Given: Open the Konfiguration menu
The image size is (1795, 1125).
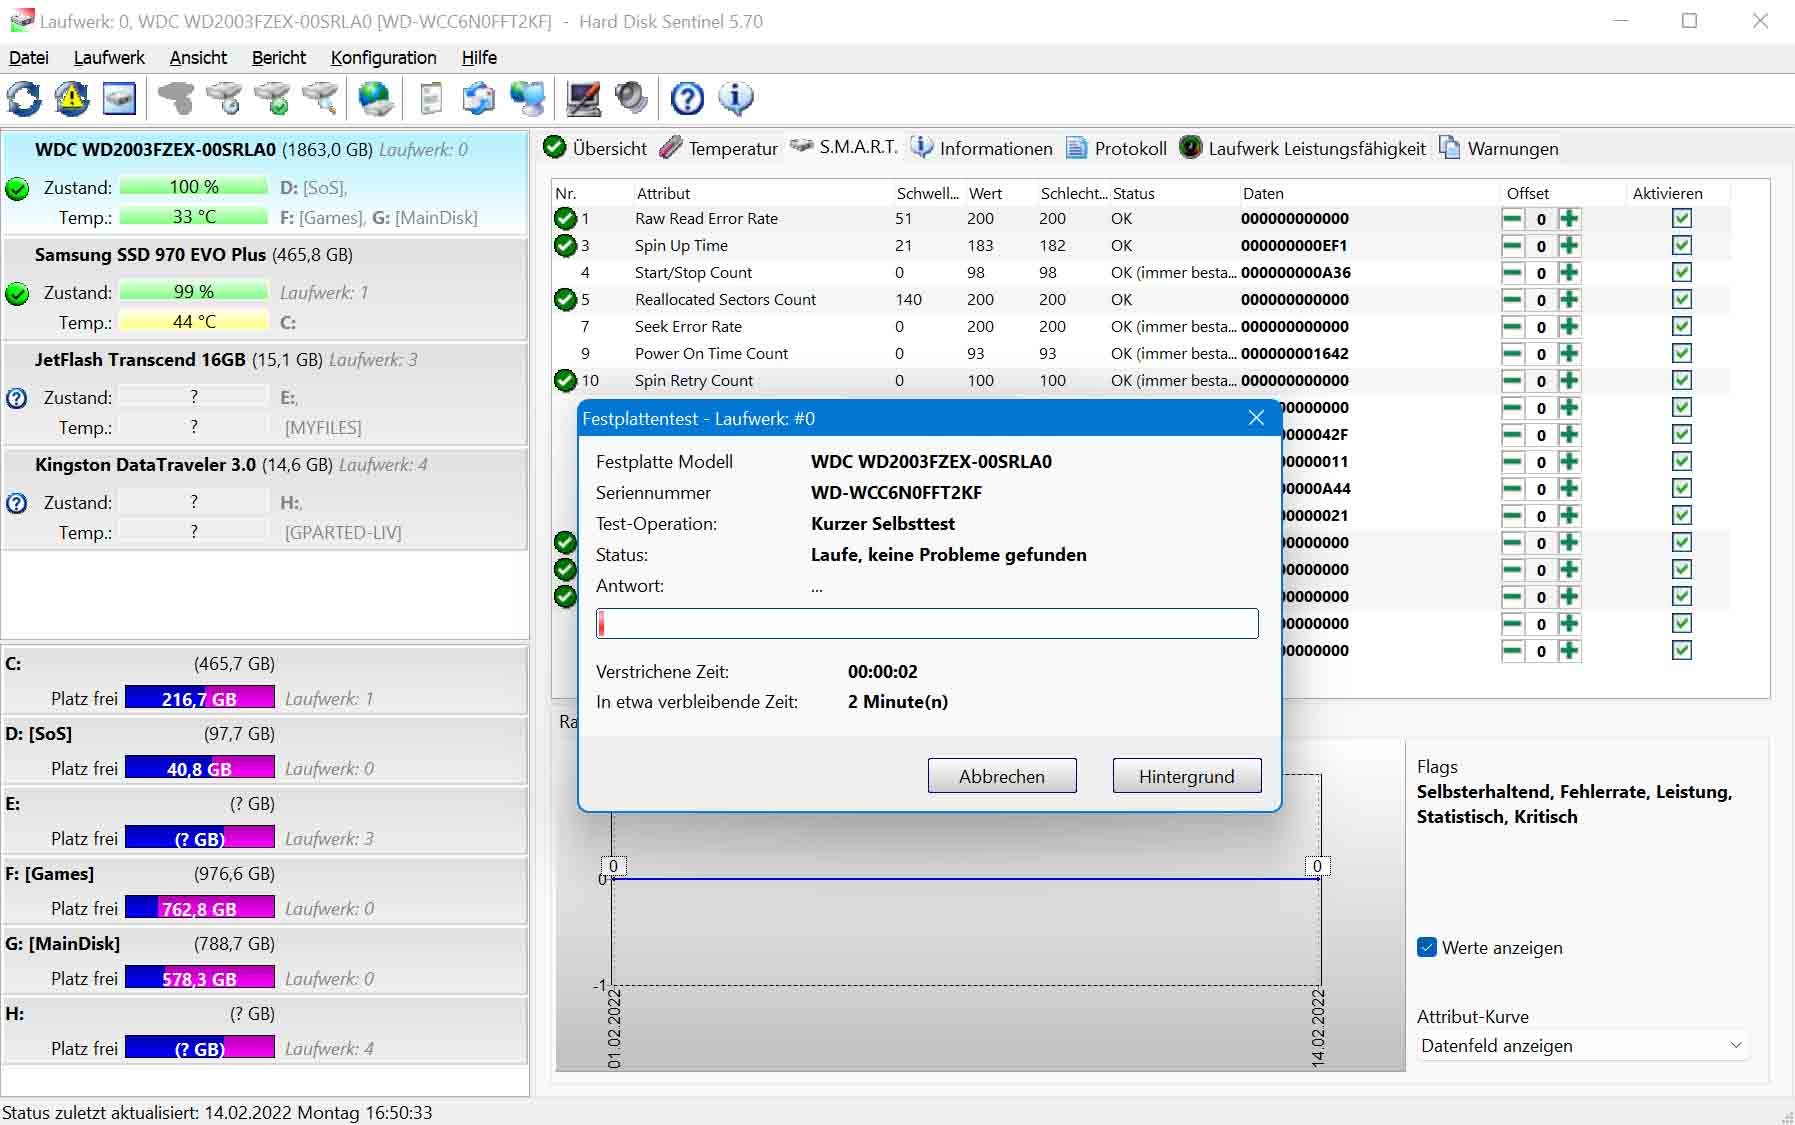Looking at the screenshot, I should 384,58.
